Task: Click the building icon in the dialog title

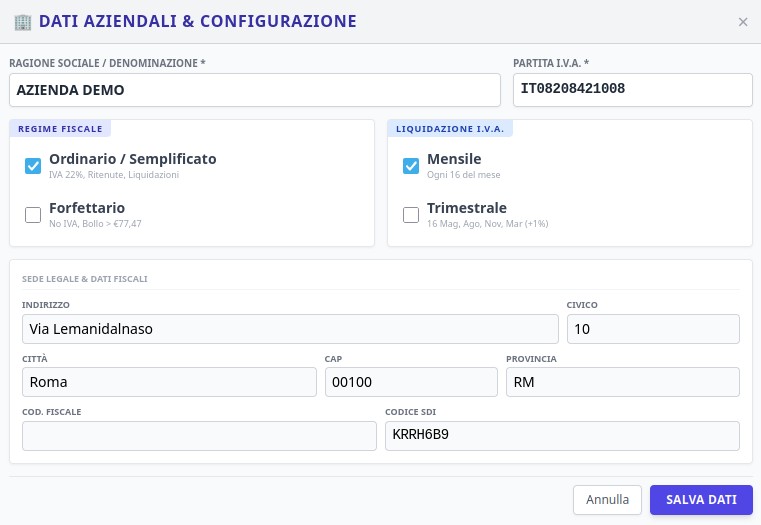Action: [x=22, y=21]
